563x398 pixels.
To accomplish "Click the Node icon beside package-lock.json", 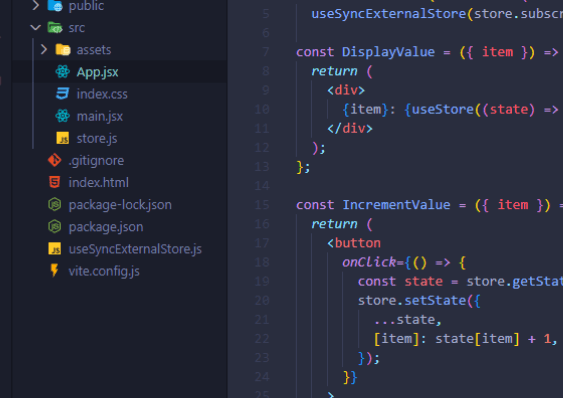I will (x=55, y=205).
